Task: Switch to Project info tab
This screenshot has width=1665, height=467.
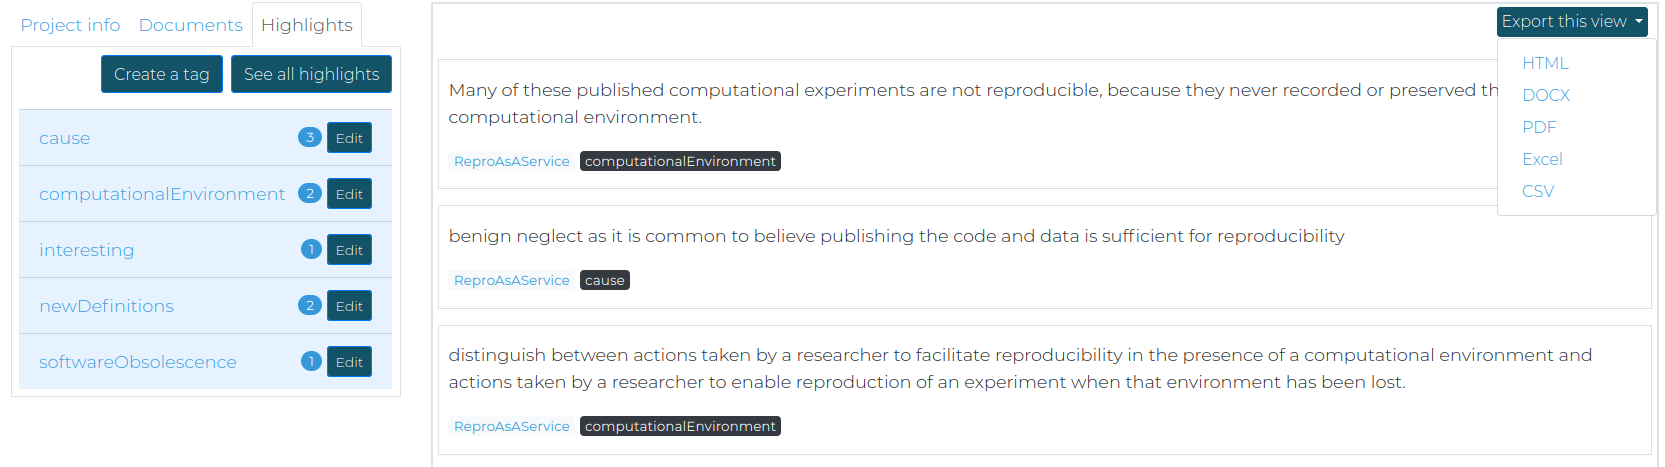Action: pyautogui.click(x=70, y=25)
